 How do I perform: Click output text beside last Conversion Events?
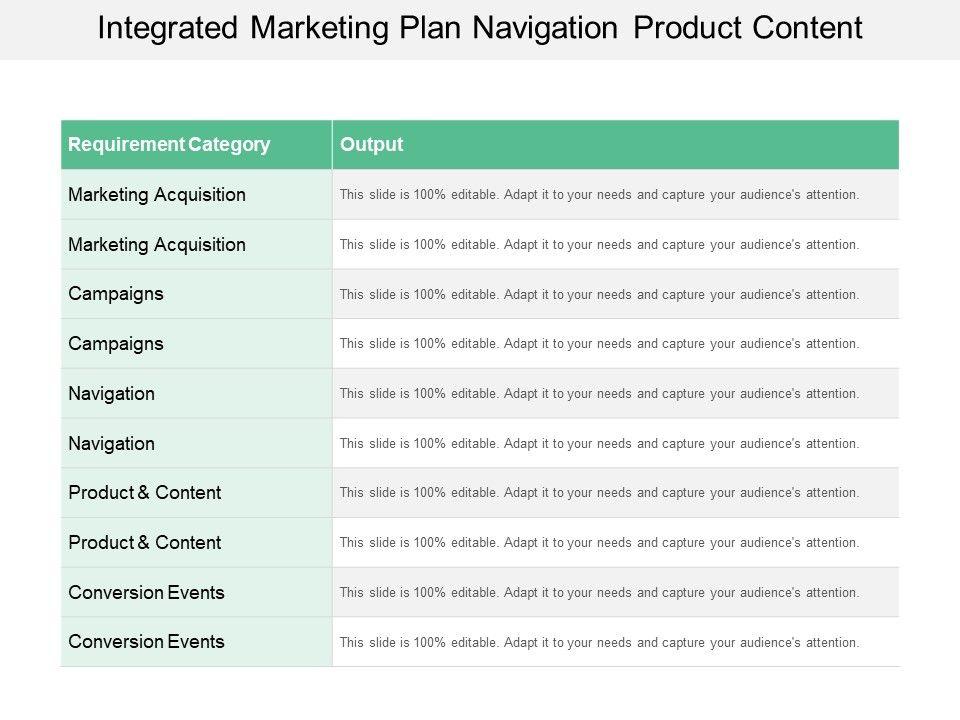coord(599,643)
